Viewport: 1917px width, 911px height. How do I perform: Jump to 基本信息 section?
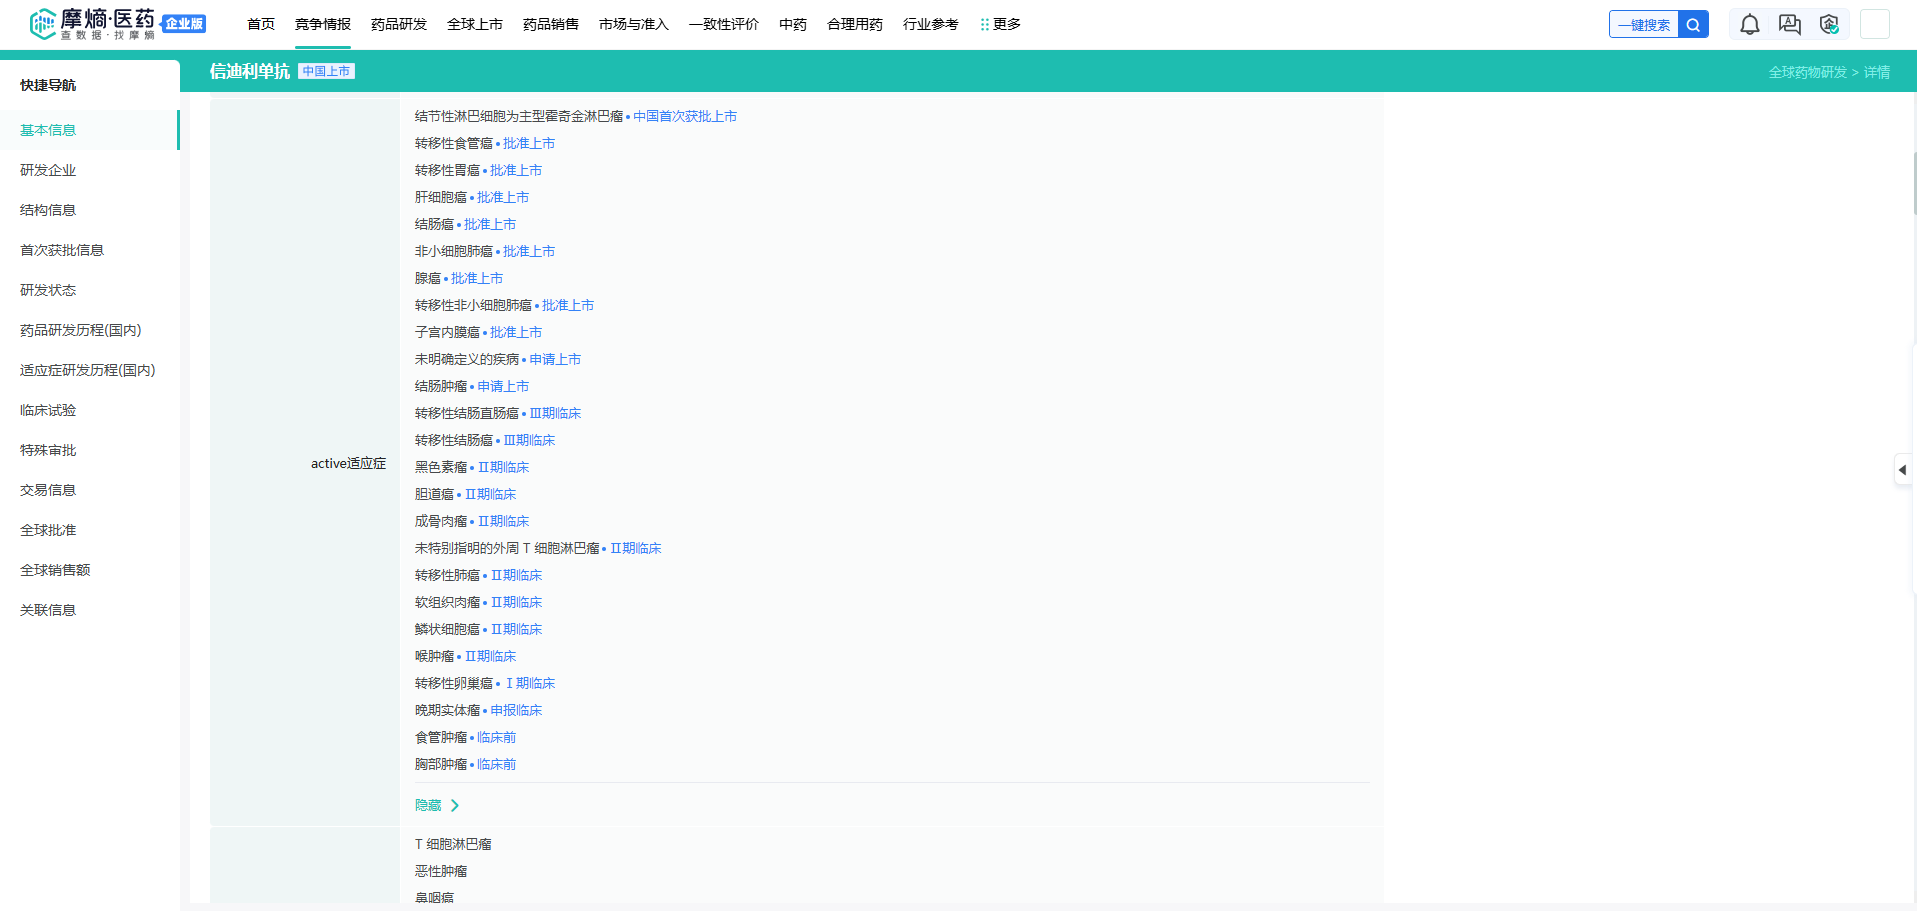[48, 130]
